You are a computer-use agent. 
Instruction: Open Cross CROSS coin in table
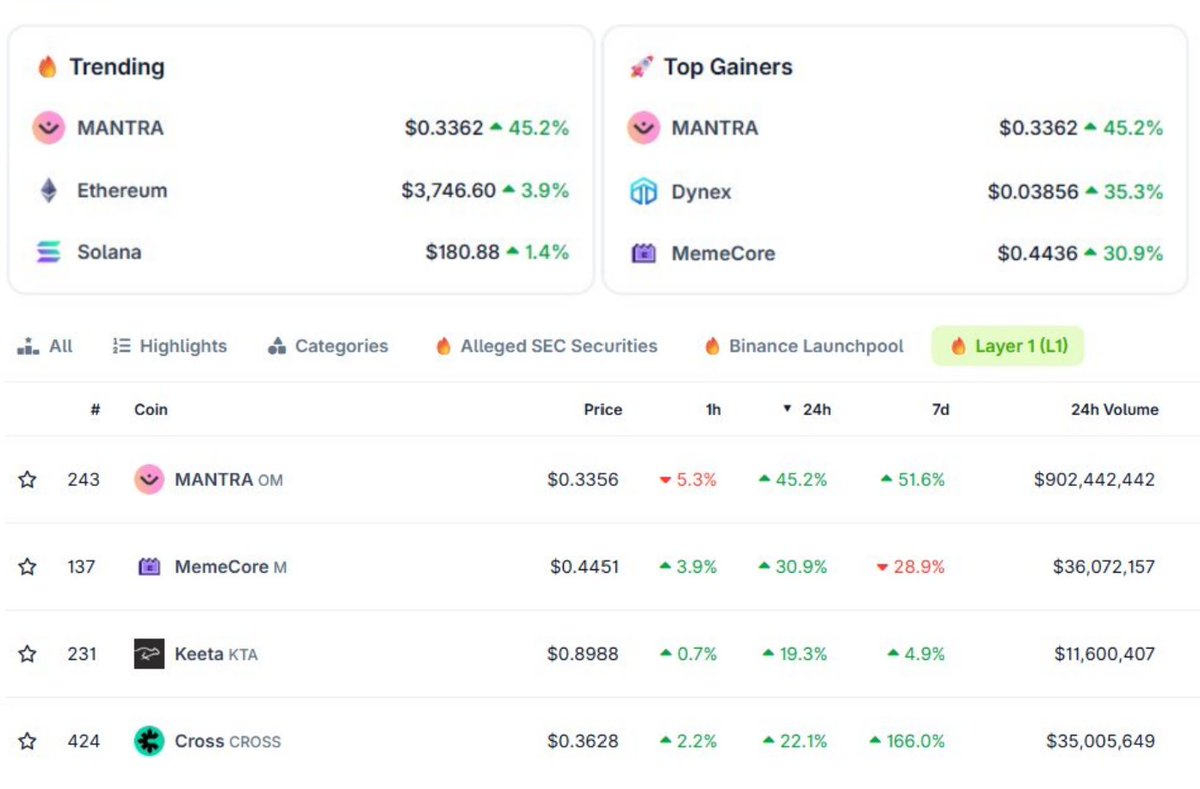click(x=228, y=741)
